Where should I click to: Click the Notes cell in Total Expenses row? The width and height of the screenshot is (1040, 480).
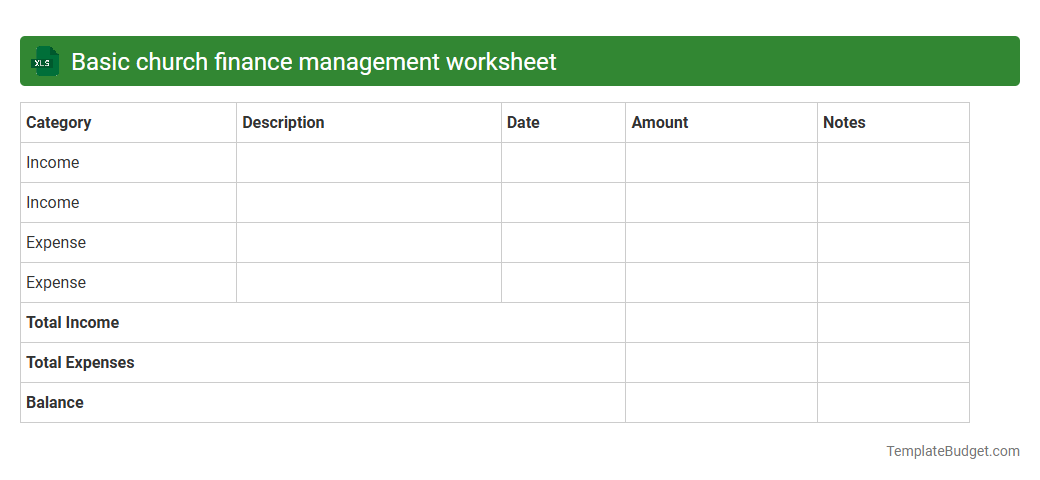coord(893,363)
